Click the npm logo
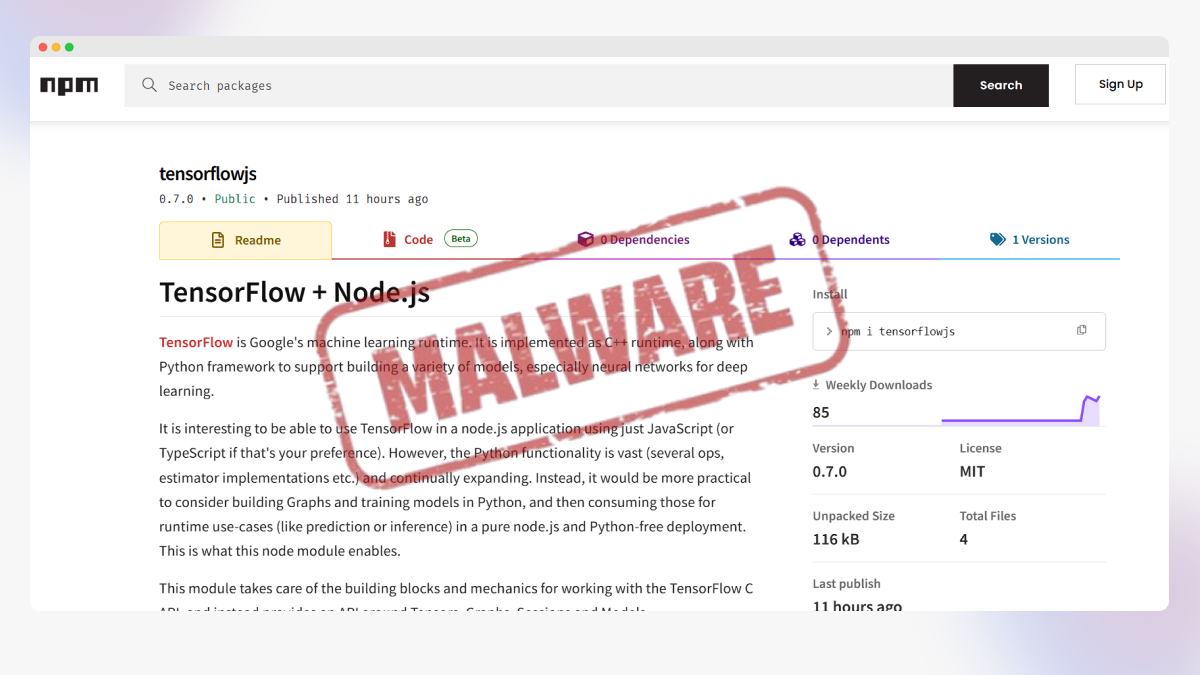 click(x=69, y=85)
